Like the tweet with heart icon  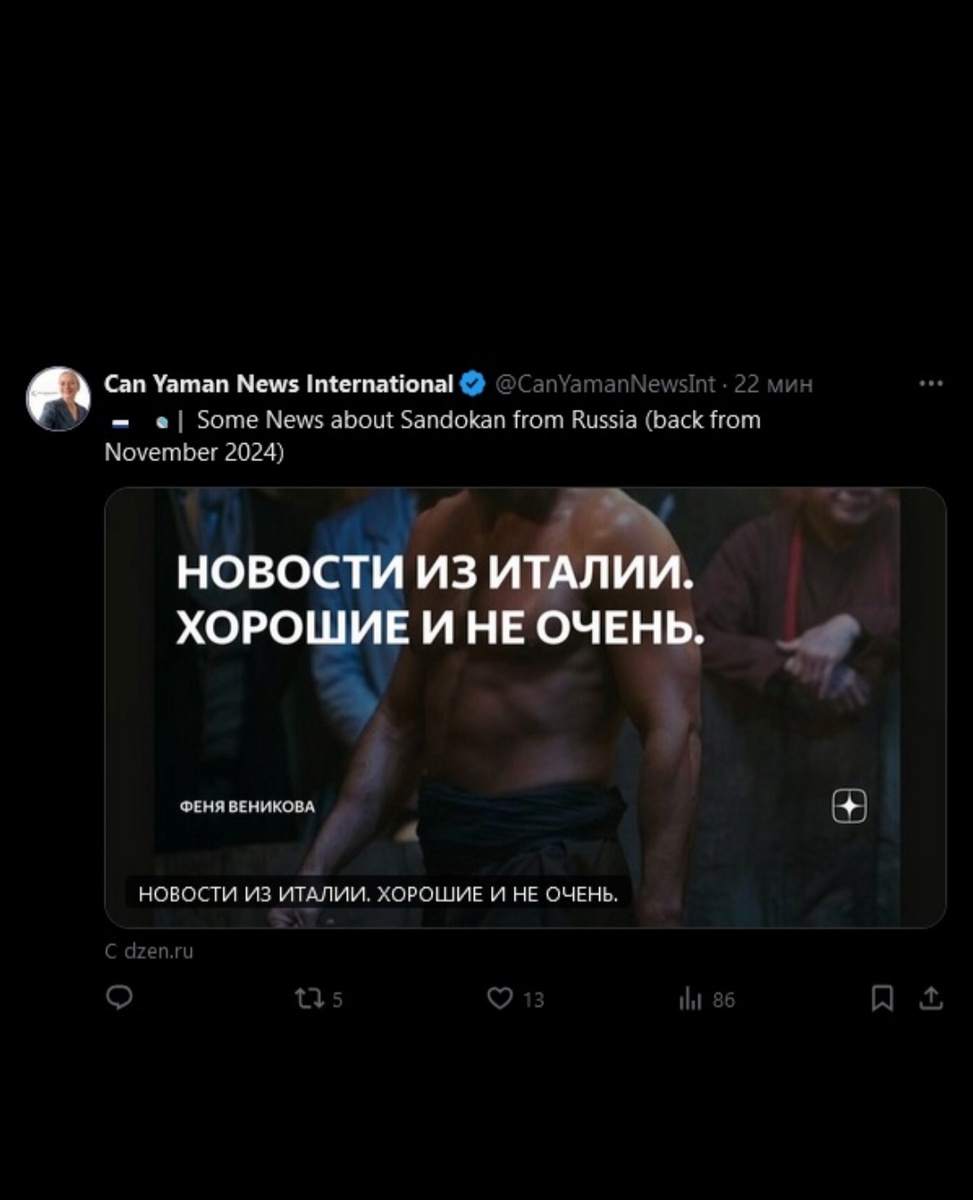pyautogui.click(x=515, y=998)
